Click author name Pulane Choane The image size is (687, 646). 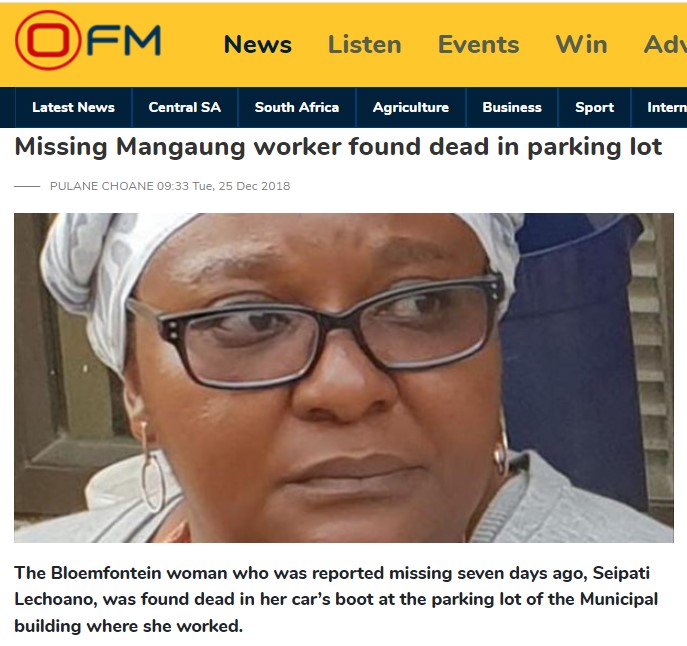pyautogui.click(x=102, y=186)
